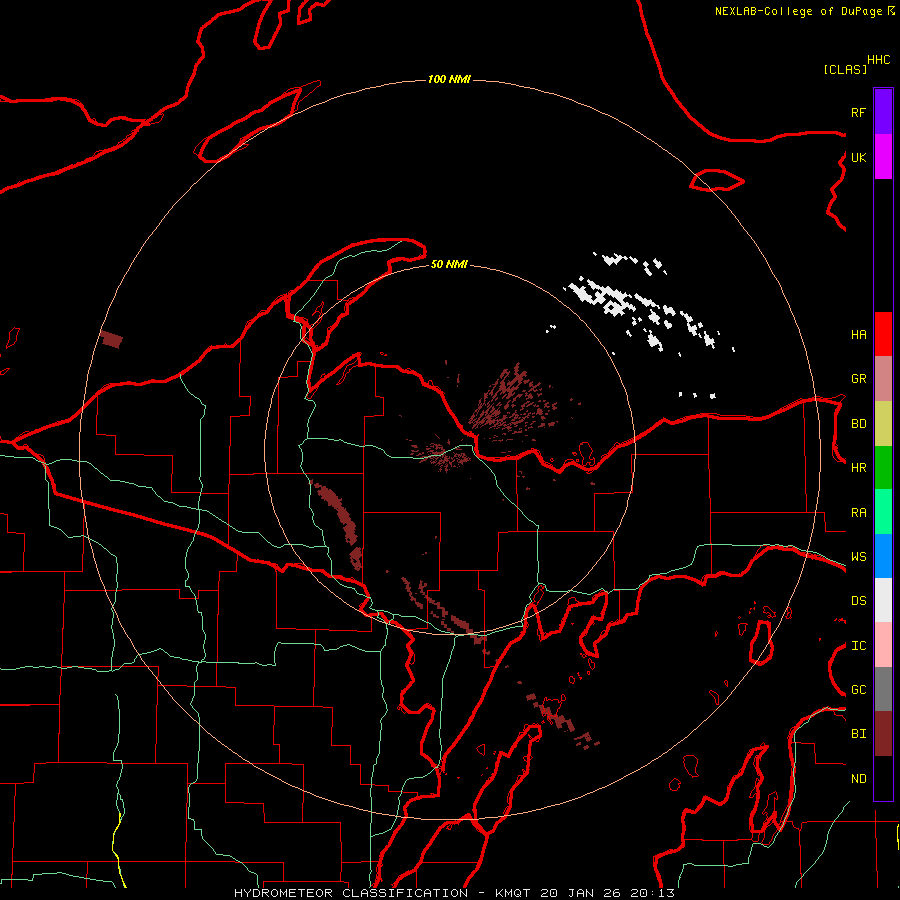This screenshot has height=900, width=900.
Task: Click the IC legend label
Action: click(x=858, y=646)
